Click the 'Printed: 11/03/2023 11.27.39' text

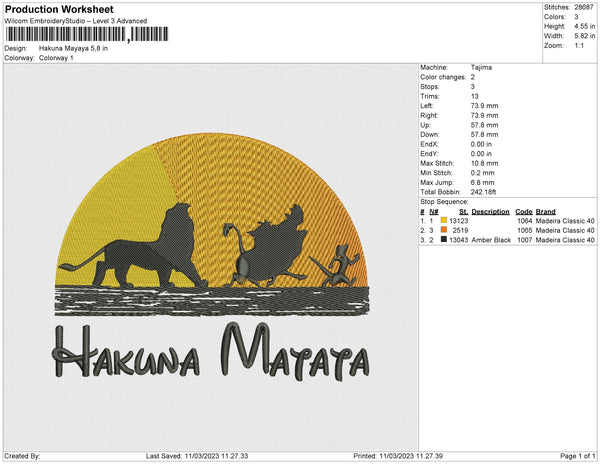398,456
